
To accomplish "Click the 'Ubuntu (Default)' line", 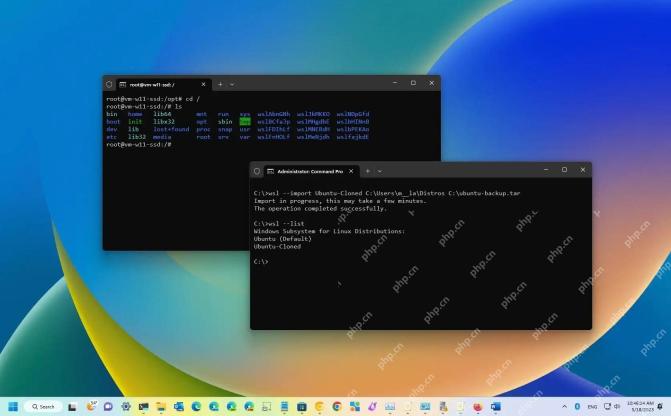I will click(x=282, y=239).
